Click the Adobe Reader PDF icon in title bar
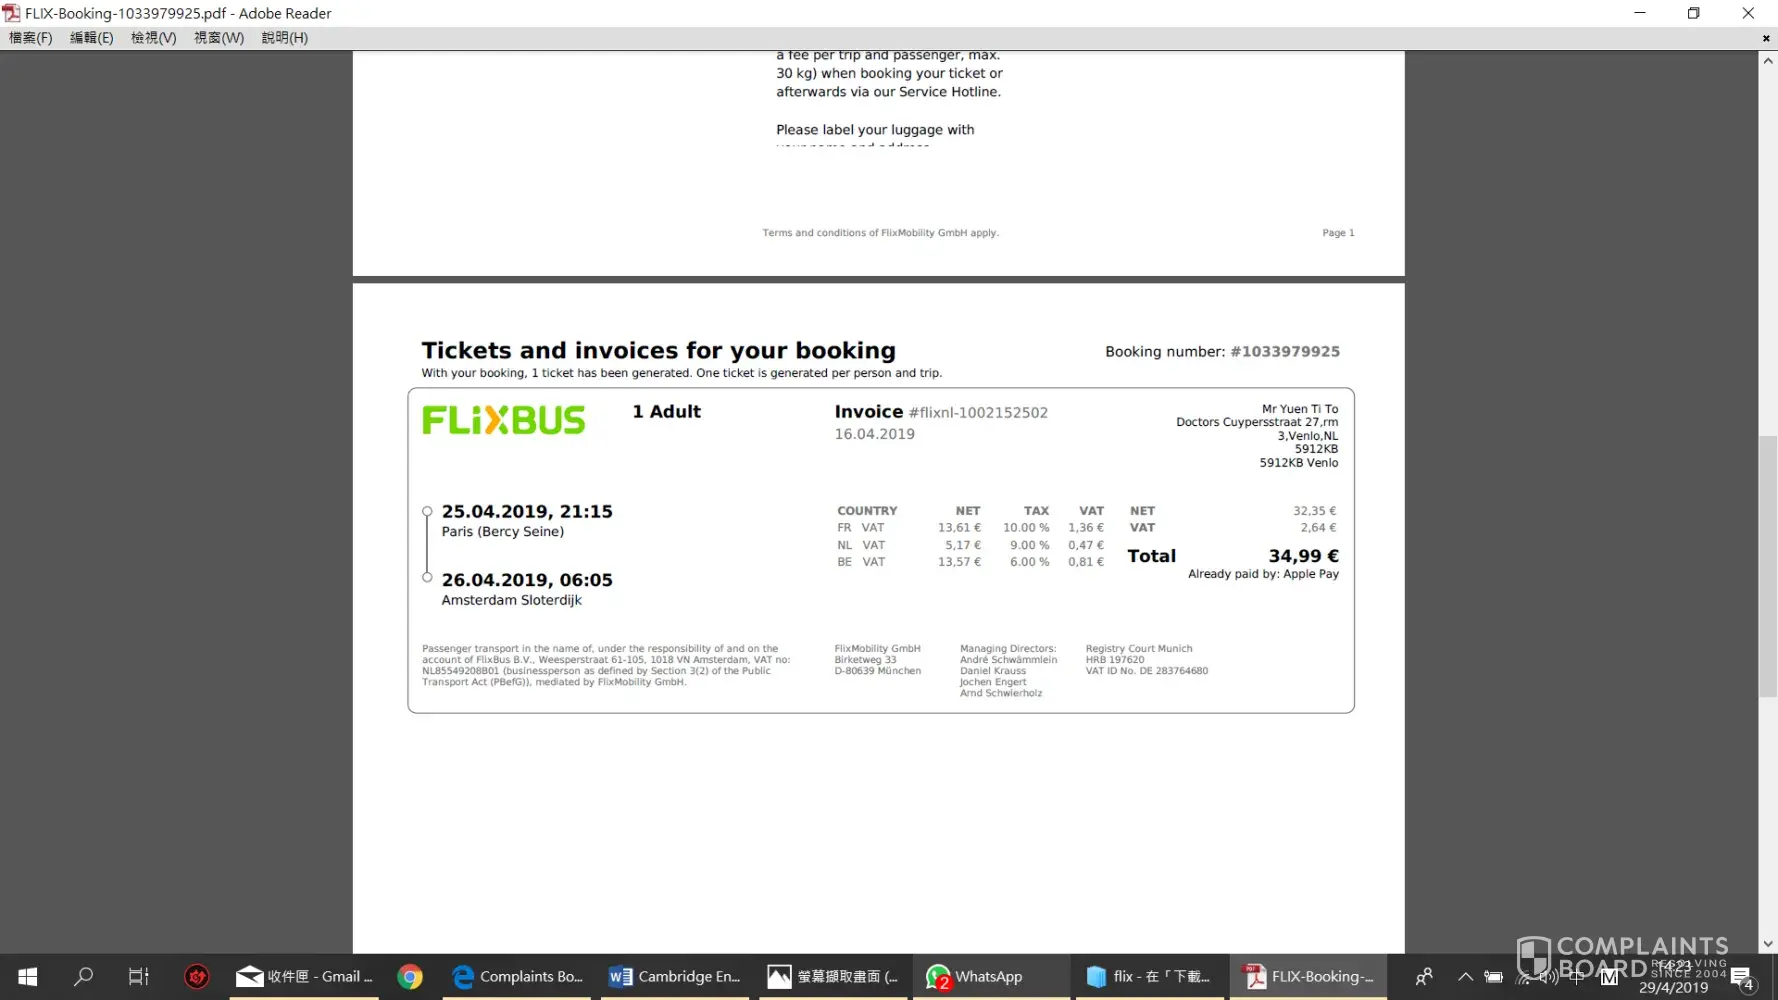The height and width of the screenshot is (1000, 1778). pyautogui.click(x=11, y=13)
